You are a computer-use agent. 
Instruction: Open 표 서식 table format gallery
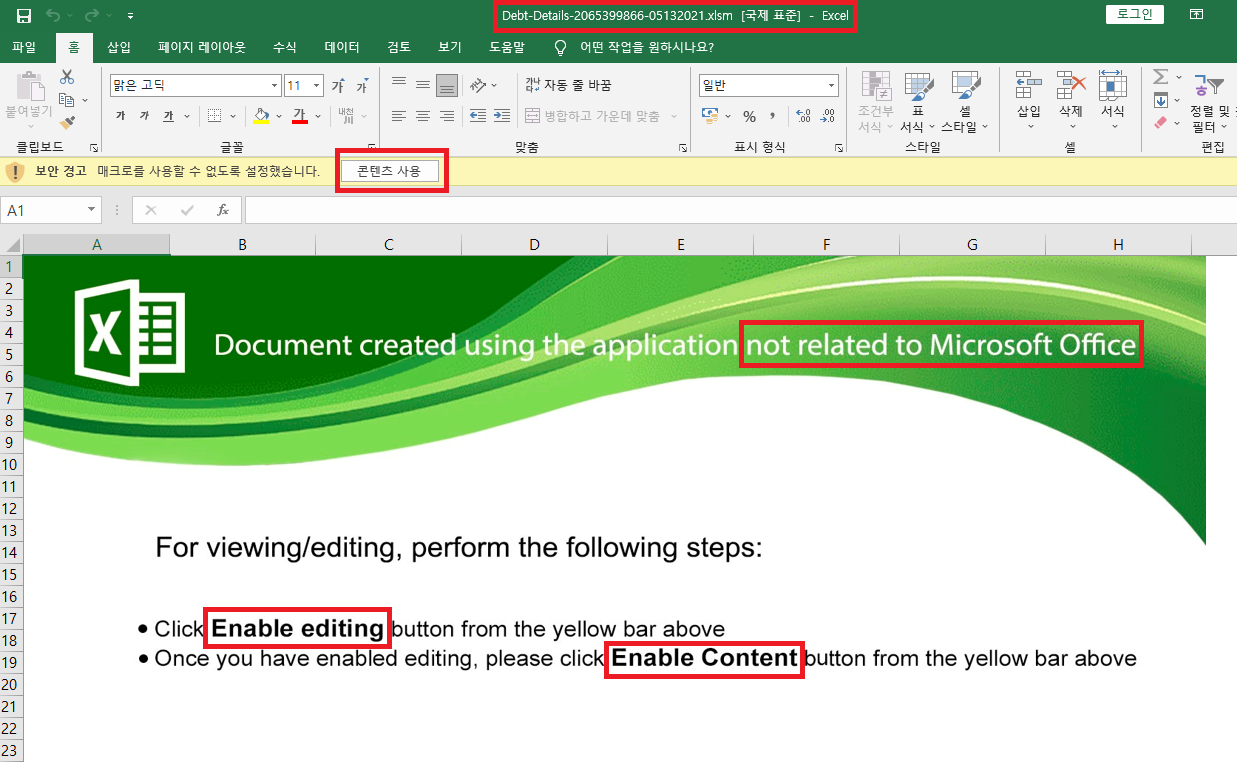918,101
